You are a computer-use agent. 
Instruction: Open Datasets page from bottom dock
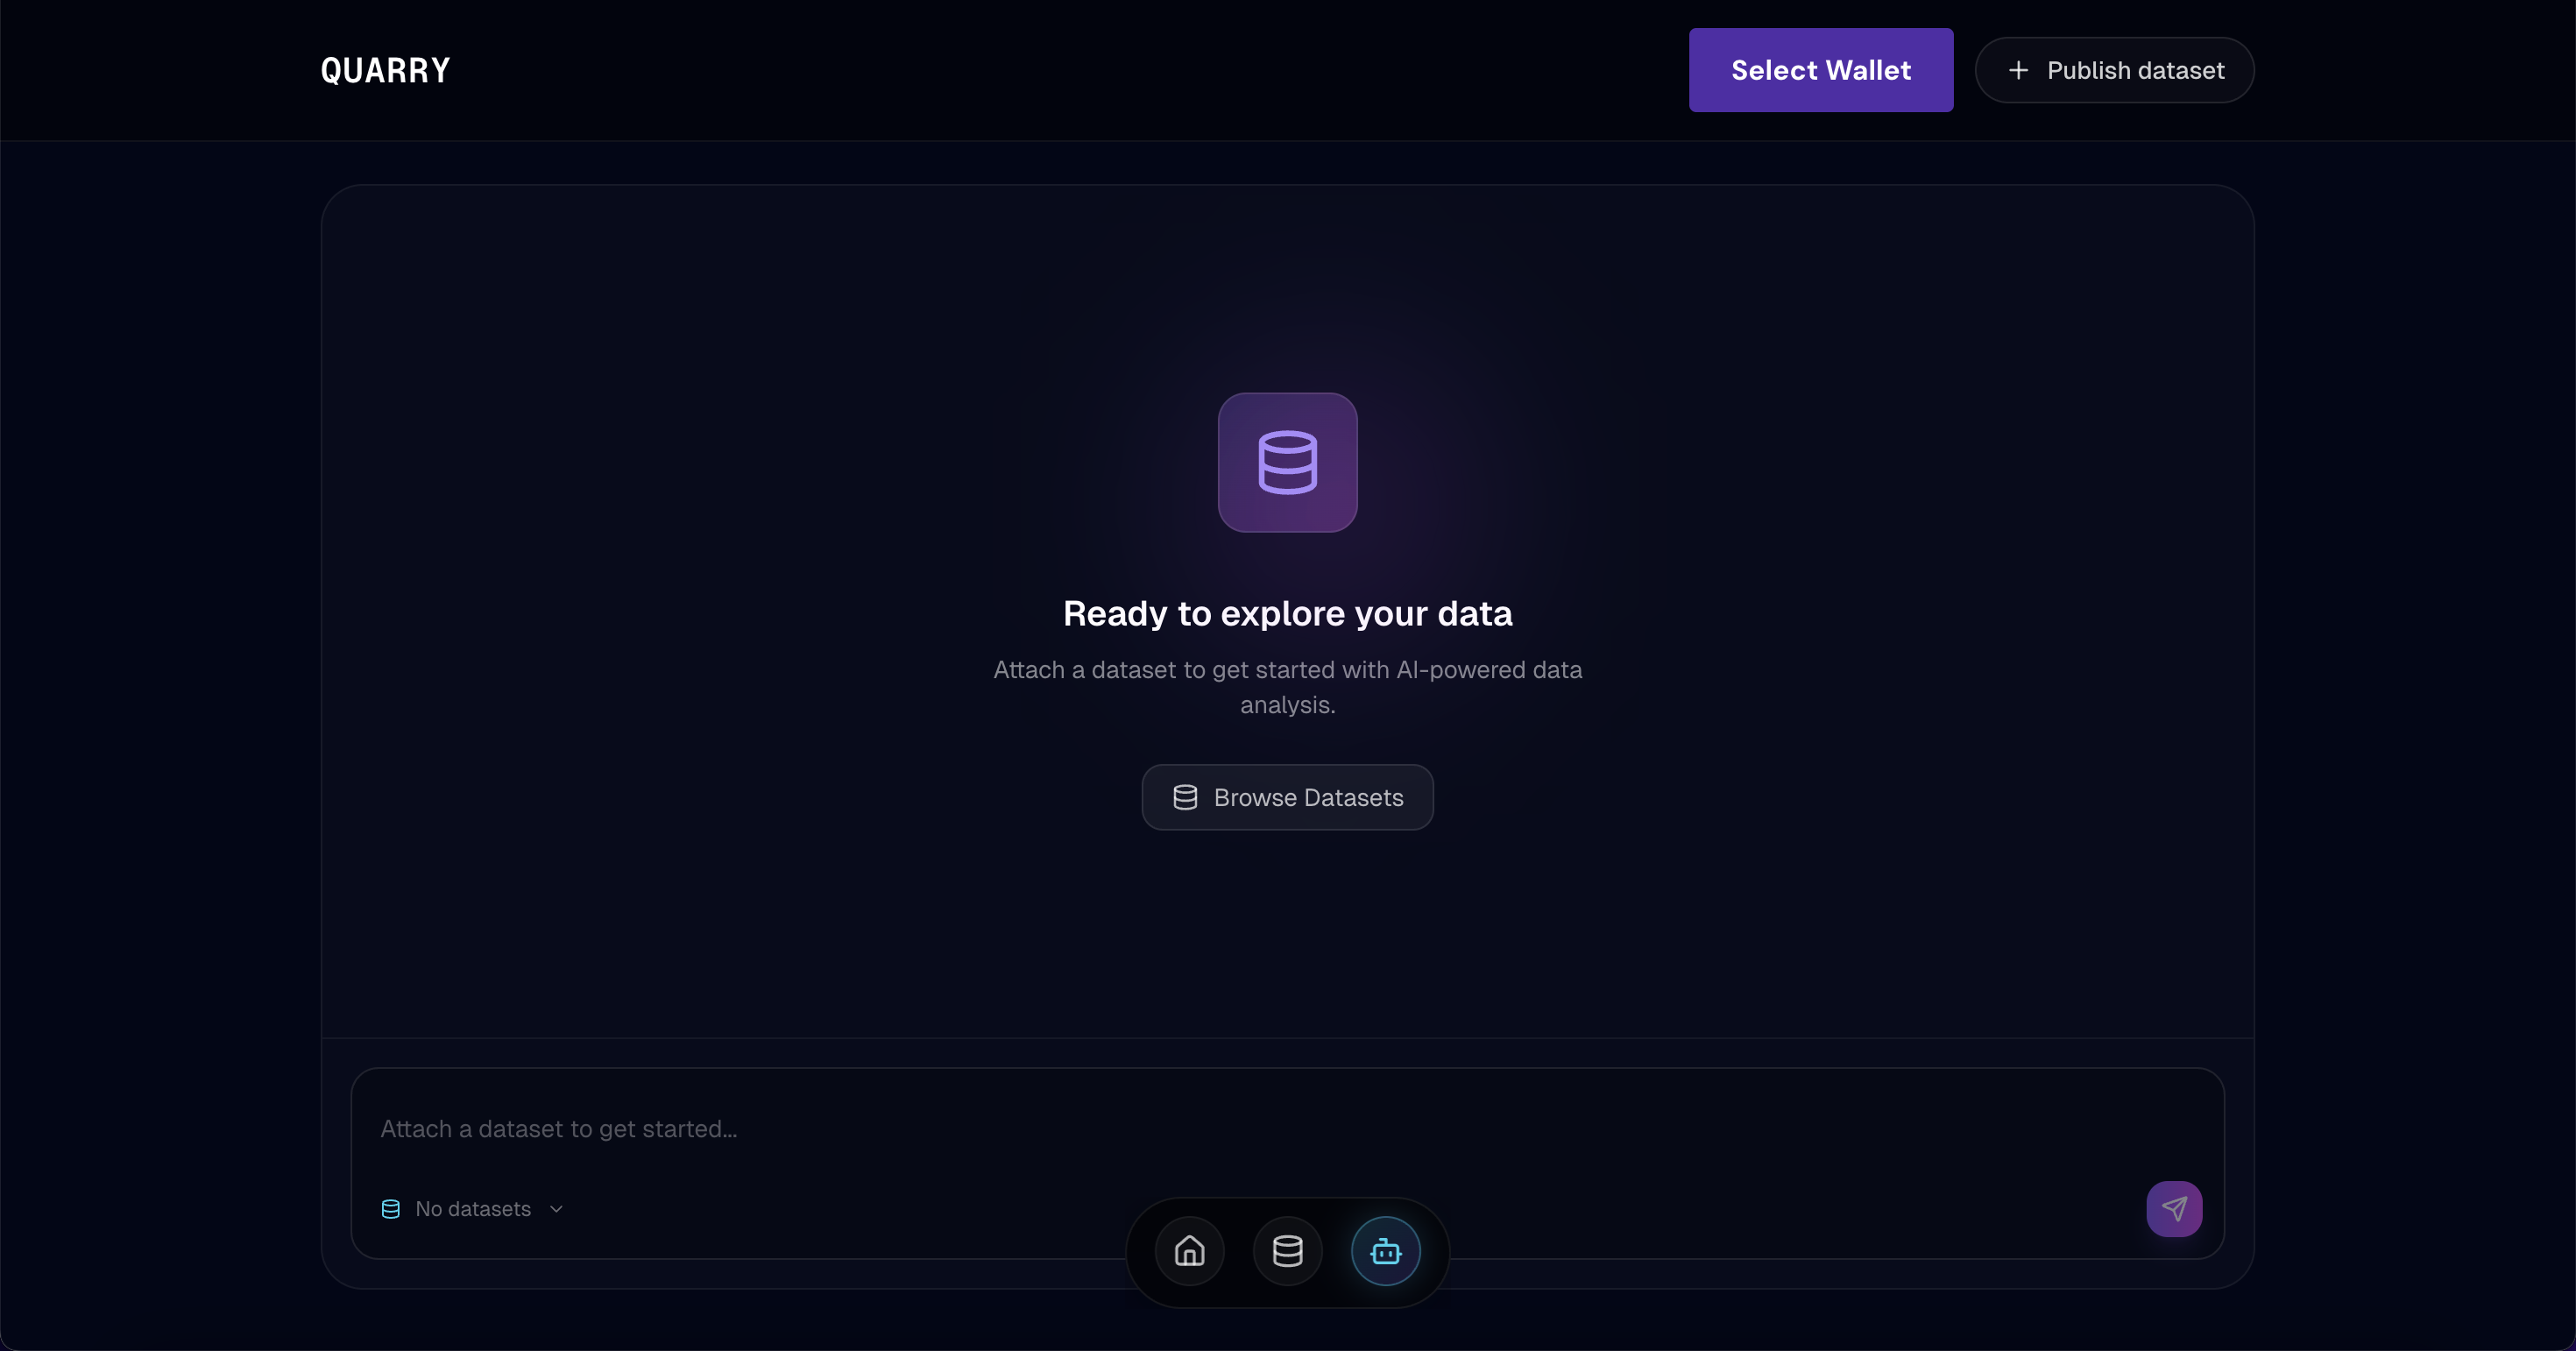tap(1287, 1251)
